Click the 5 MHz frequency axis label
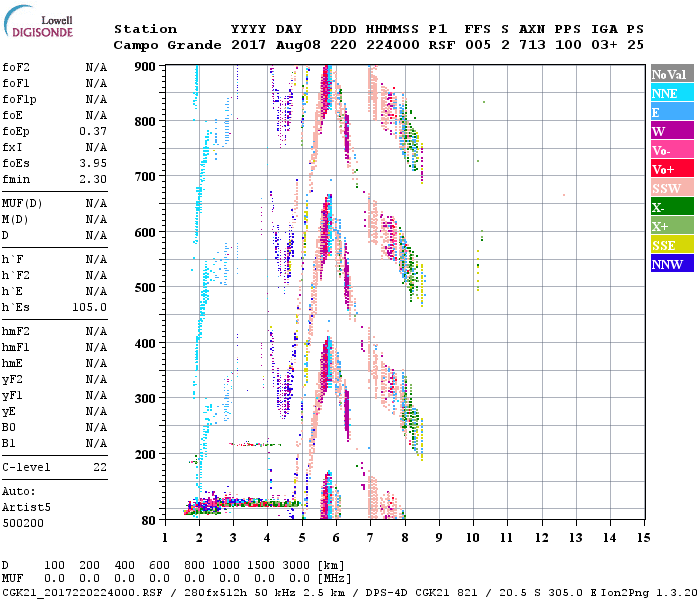The width and height of the screenshot is (700, 600). tap(302, 538)
